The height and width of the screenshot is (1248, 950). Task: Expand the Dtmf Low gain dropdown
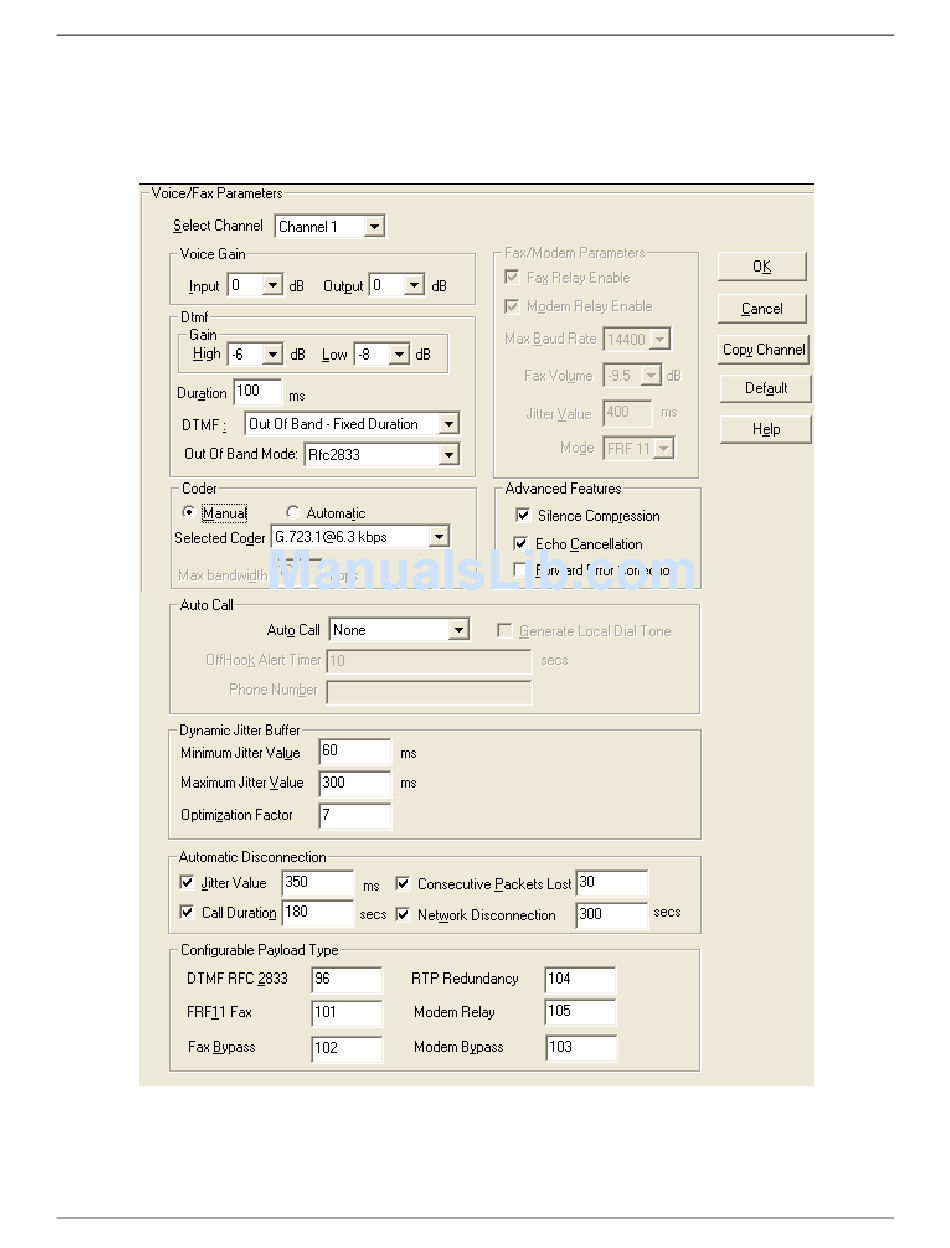(x=382, y=354)
